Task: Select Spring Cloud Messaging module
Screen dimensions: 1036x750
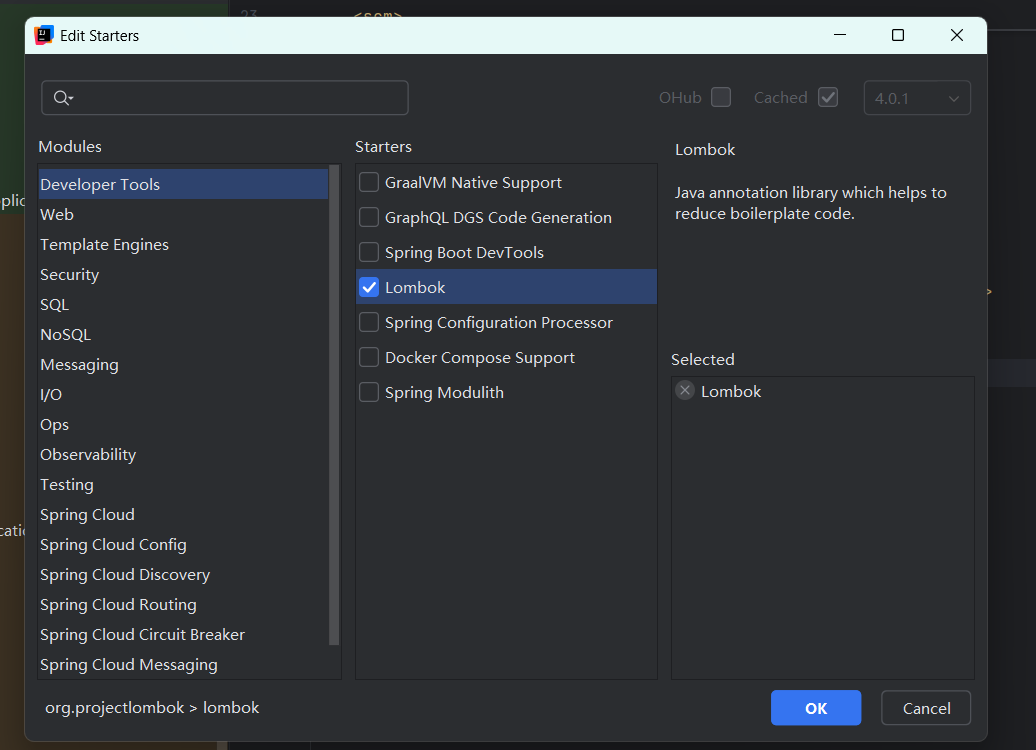Action: (x=183, y=665)
